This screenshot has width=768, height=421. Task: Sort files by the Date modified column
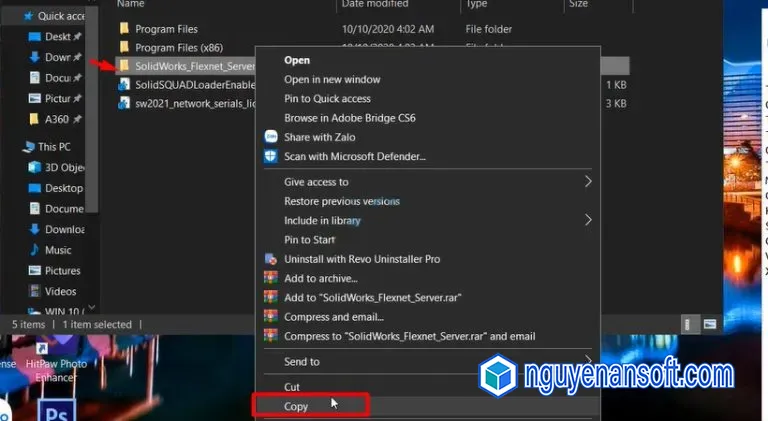376,4
